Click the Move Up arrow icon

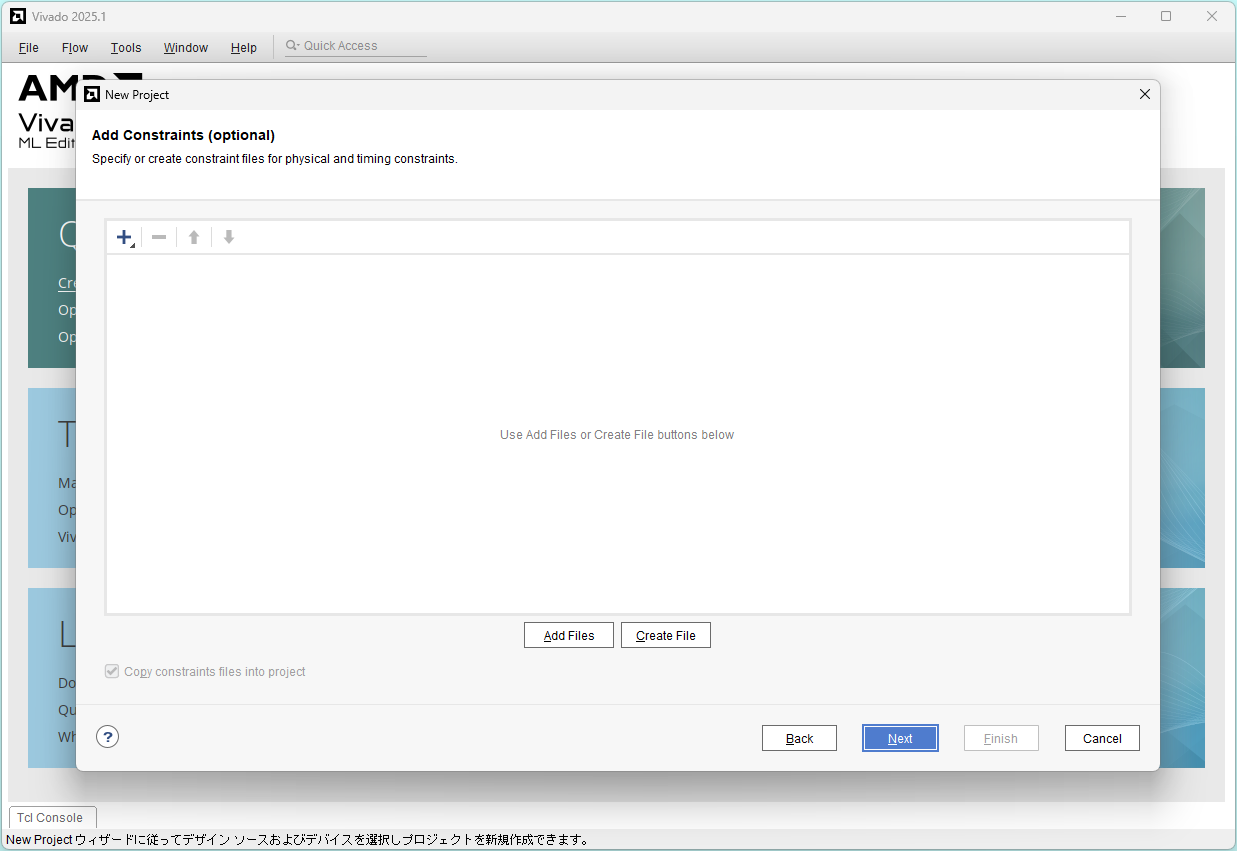click(194, 237)
